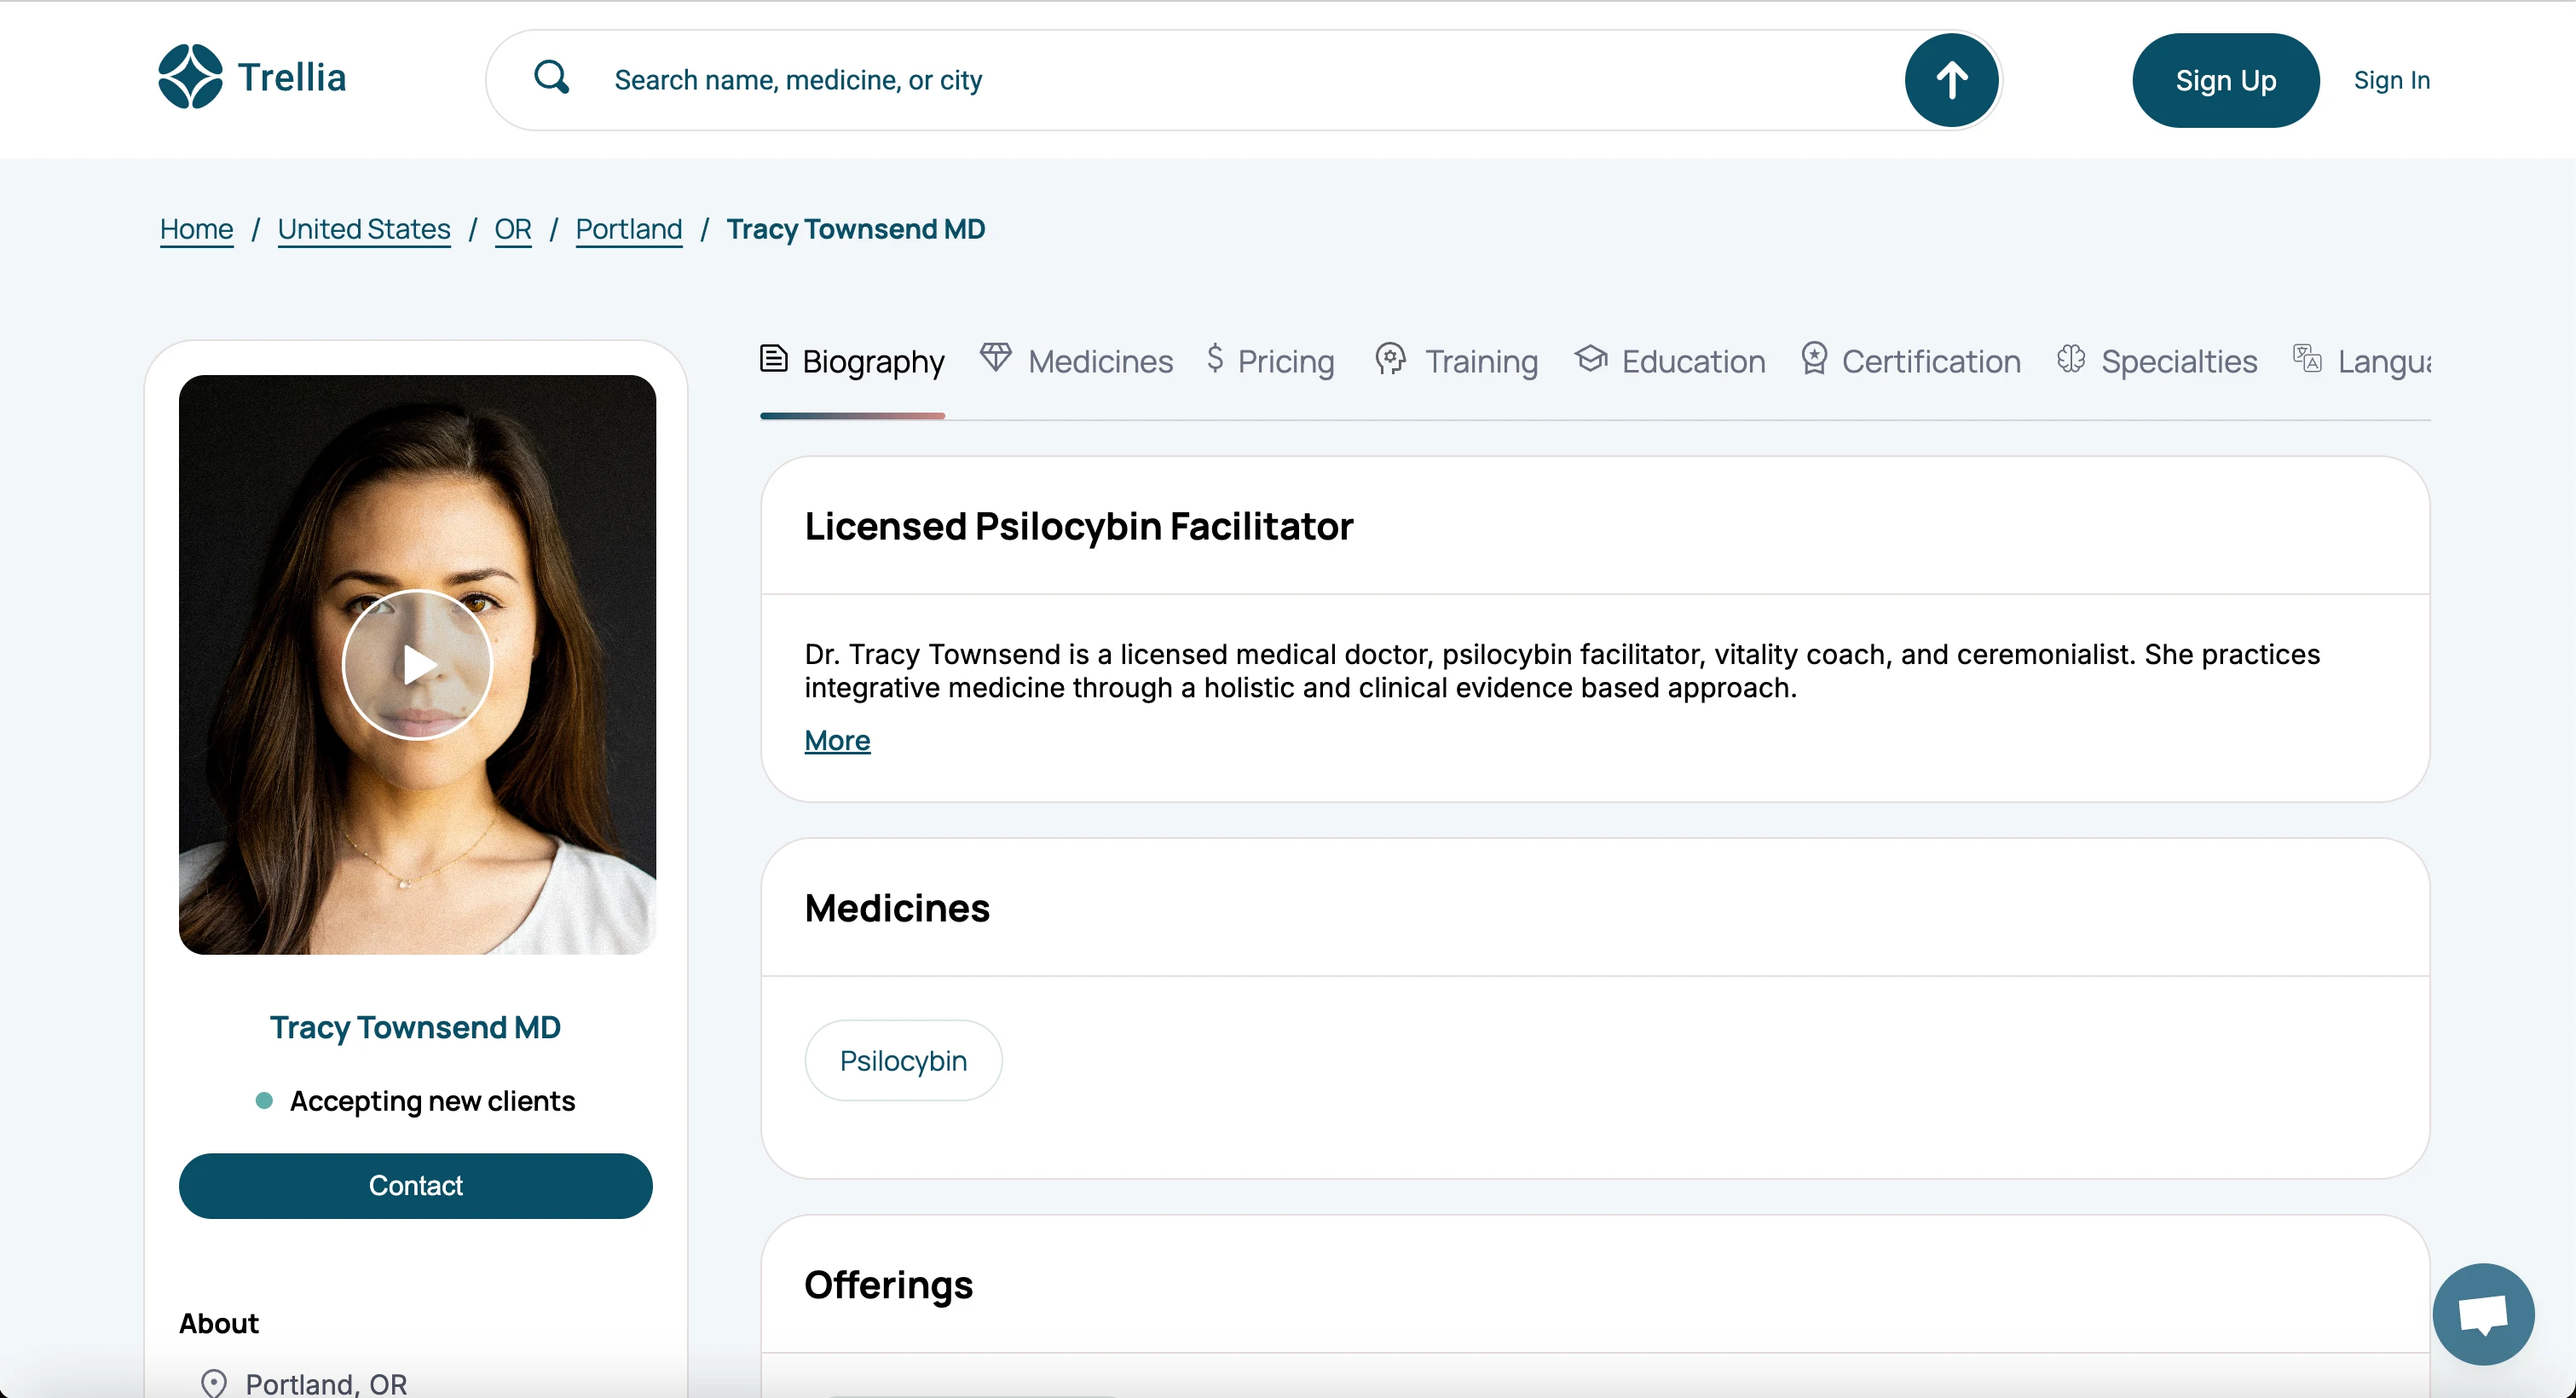Click the search magnifier icon
Viewport: 2576px width, 1398px height.
tap(551, 77)
